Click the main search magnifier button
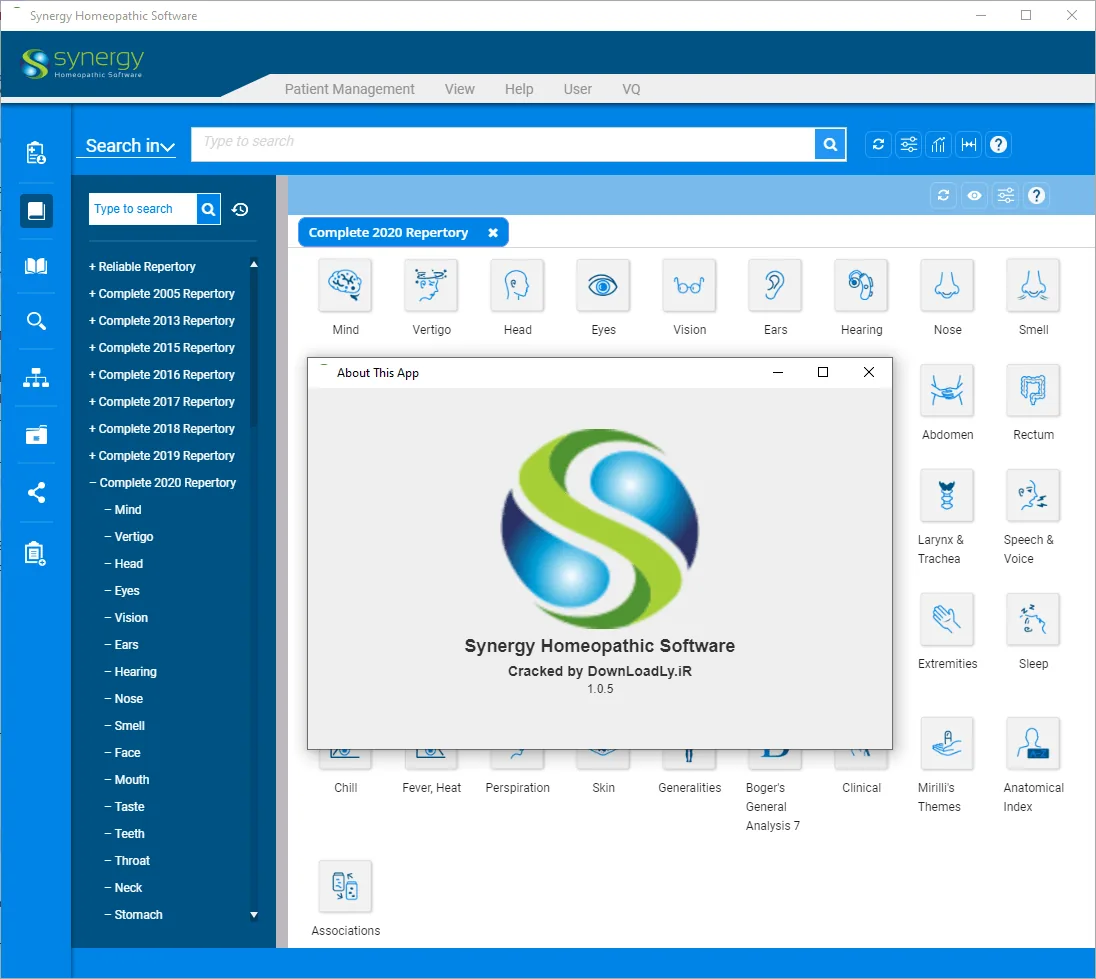This screenshot has width=1096, height=979. tap(830, 145)
